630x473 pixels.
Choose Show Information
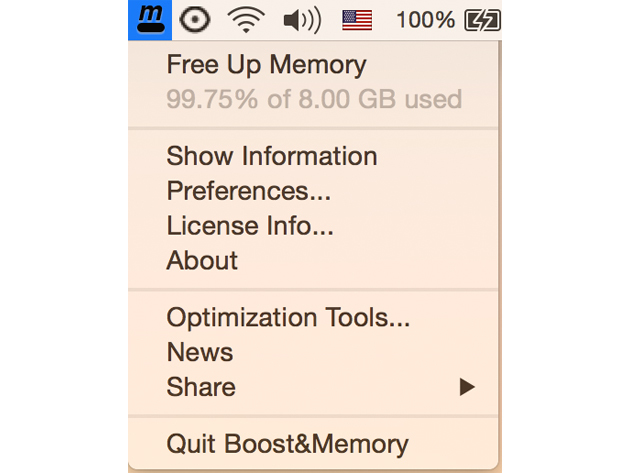click(313, 156)
